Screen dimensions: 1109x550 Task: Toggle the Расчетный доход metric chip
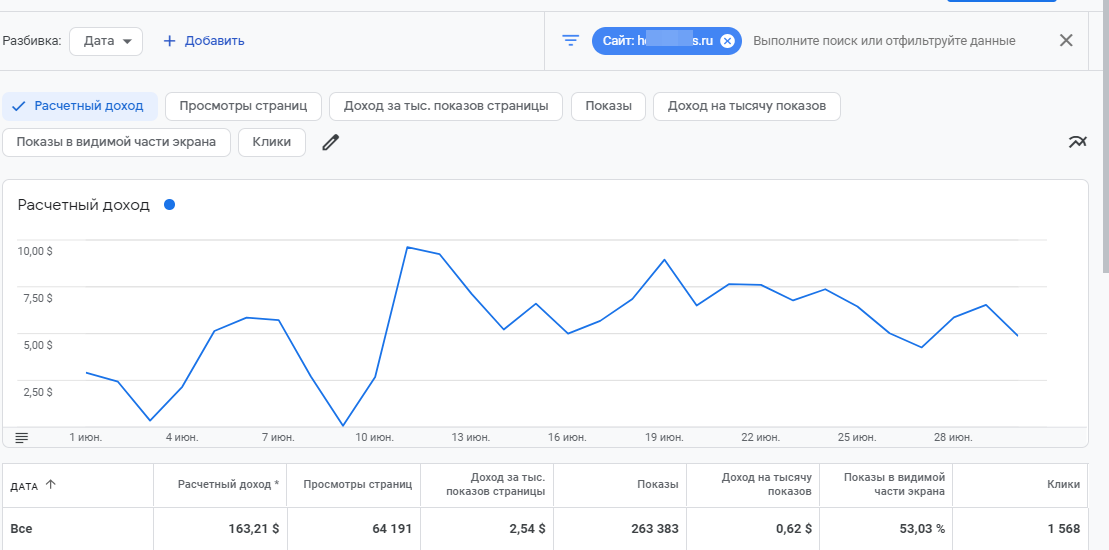click(80, 106)
